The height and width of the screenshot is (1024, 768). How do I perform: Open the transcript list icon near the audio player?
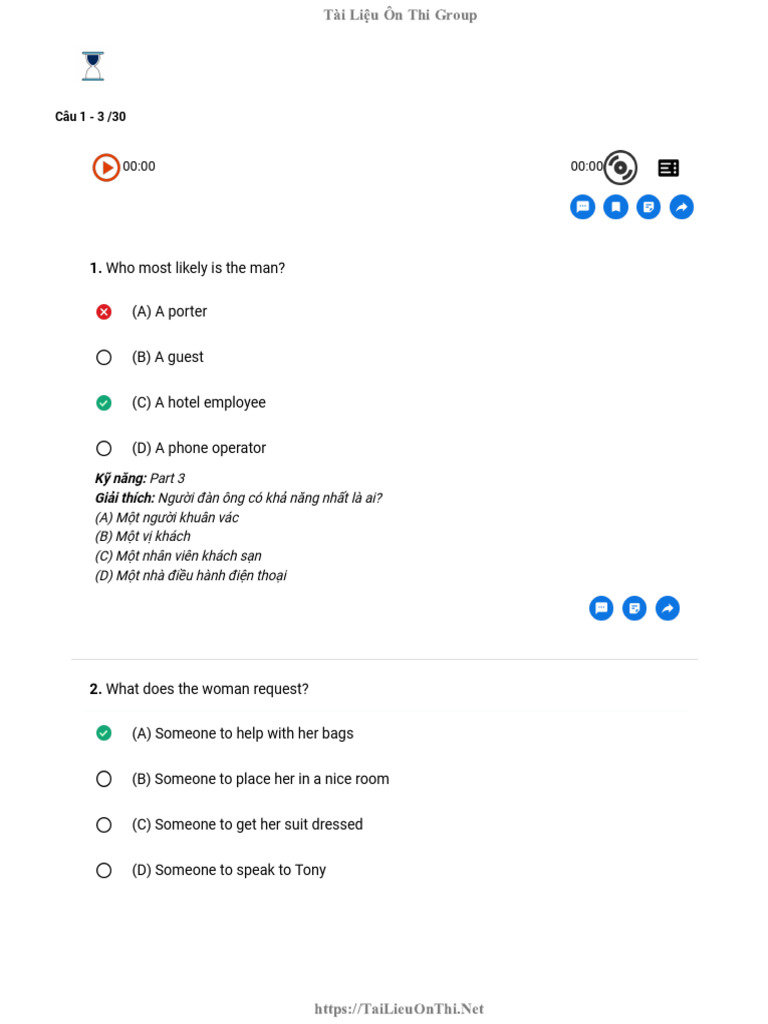[668, 168]
